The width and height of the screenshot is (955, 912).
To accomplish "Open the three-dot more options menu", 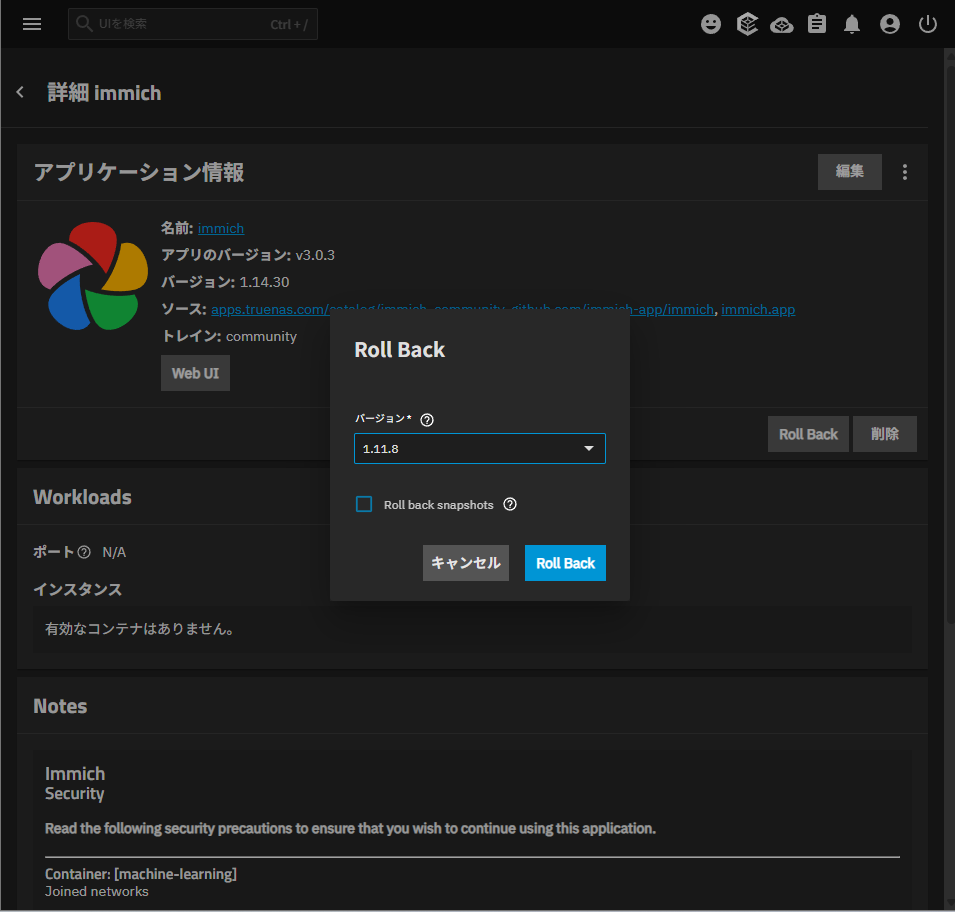I will coord(904,172).
